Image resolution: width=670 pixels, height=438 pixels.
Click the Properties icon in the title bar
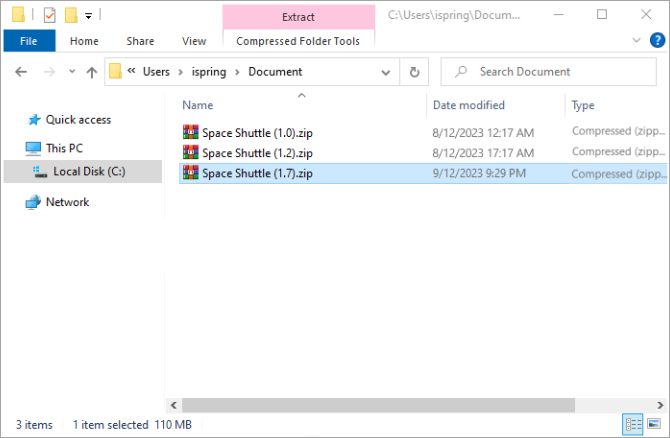point(48,15)
